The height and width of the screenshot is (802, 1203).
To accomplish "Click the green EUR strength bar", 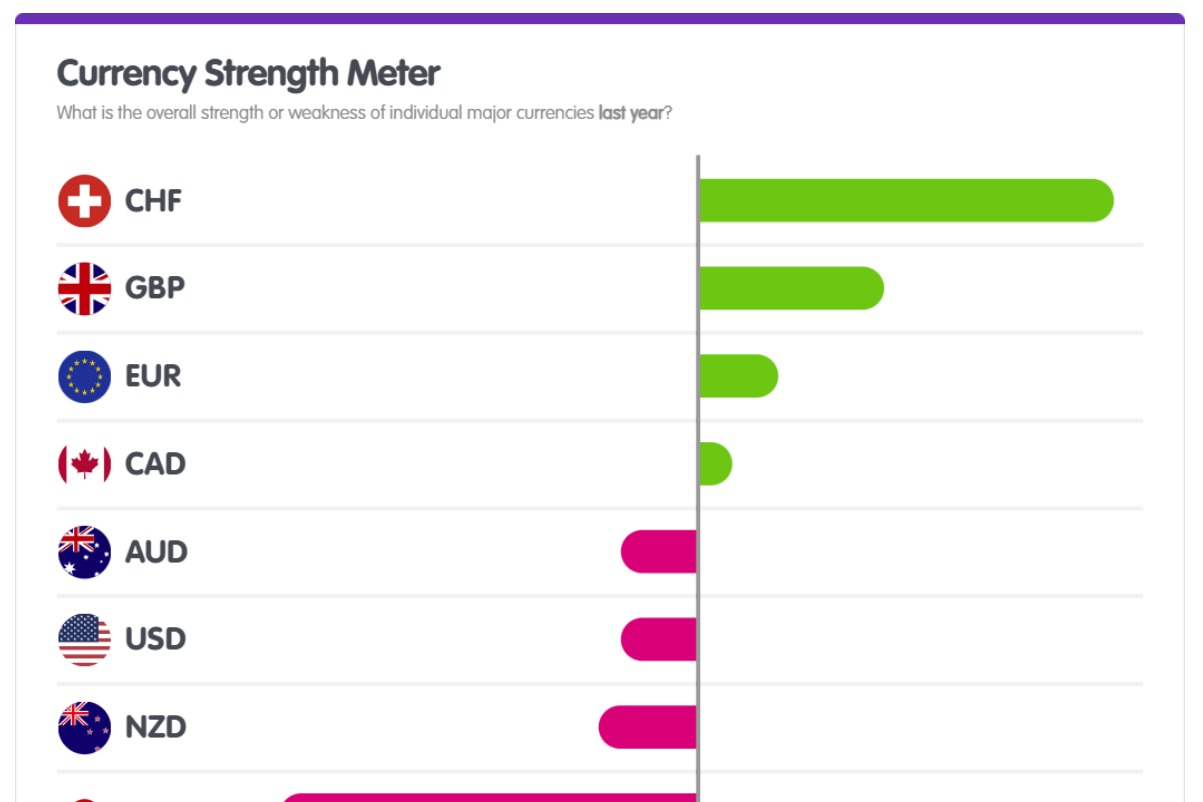I will point(737,376).
